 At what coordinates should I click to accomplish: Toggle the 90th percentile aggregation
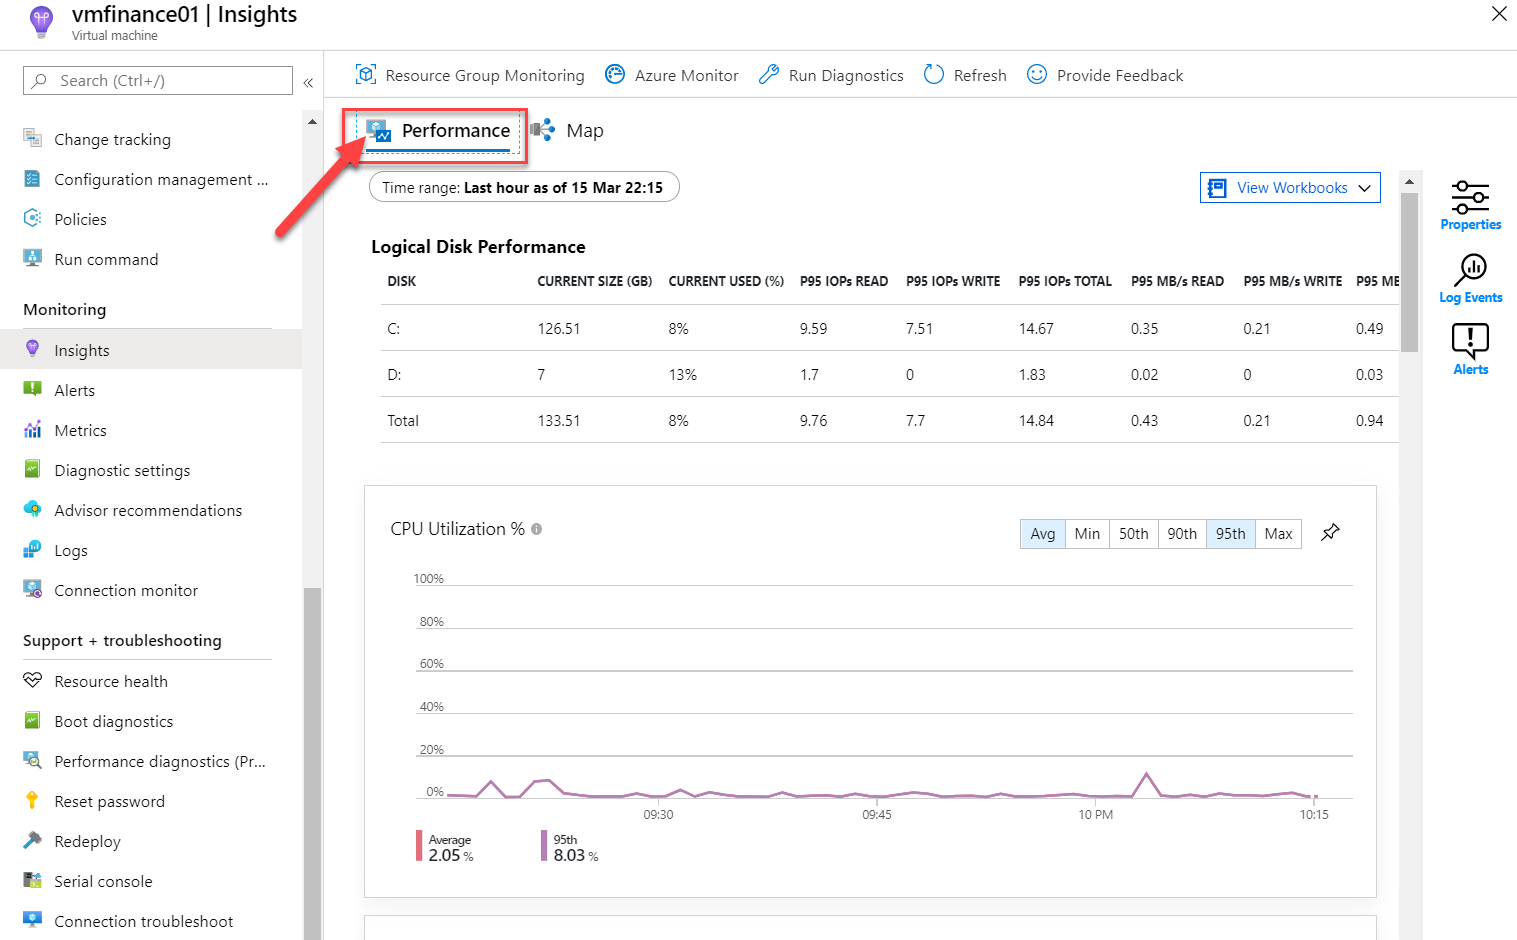(x=1182, y=534)
